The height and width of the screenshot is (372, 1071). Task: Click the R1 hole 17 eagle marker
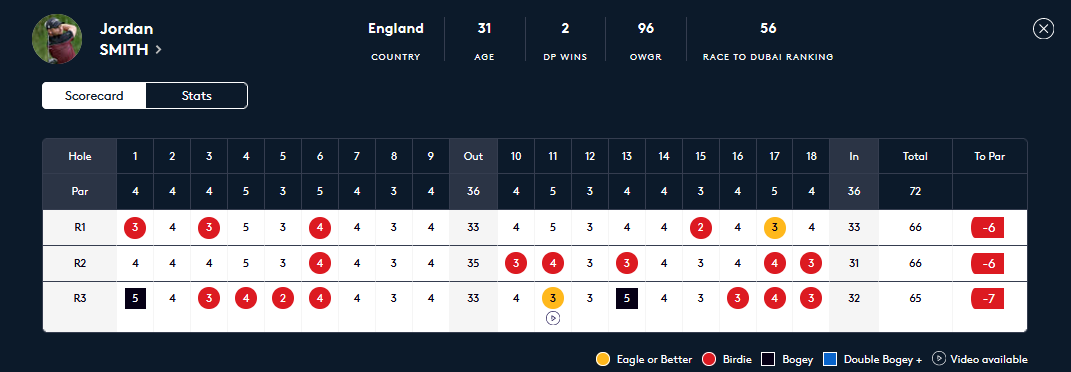775,227
